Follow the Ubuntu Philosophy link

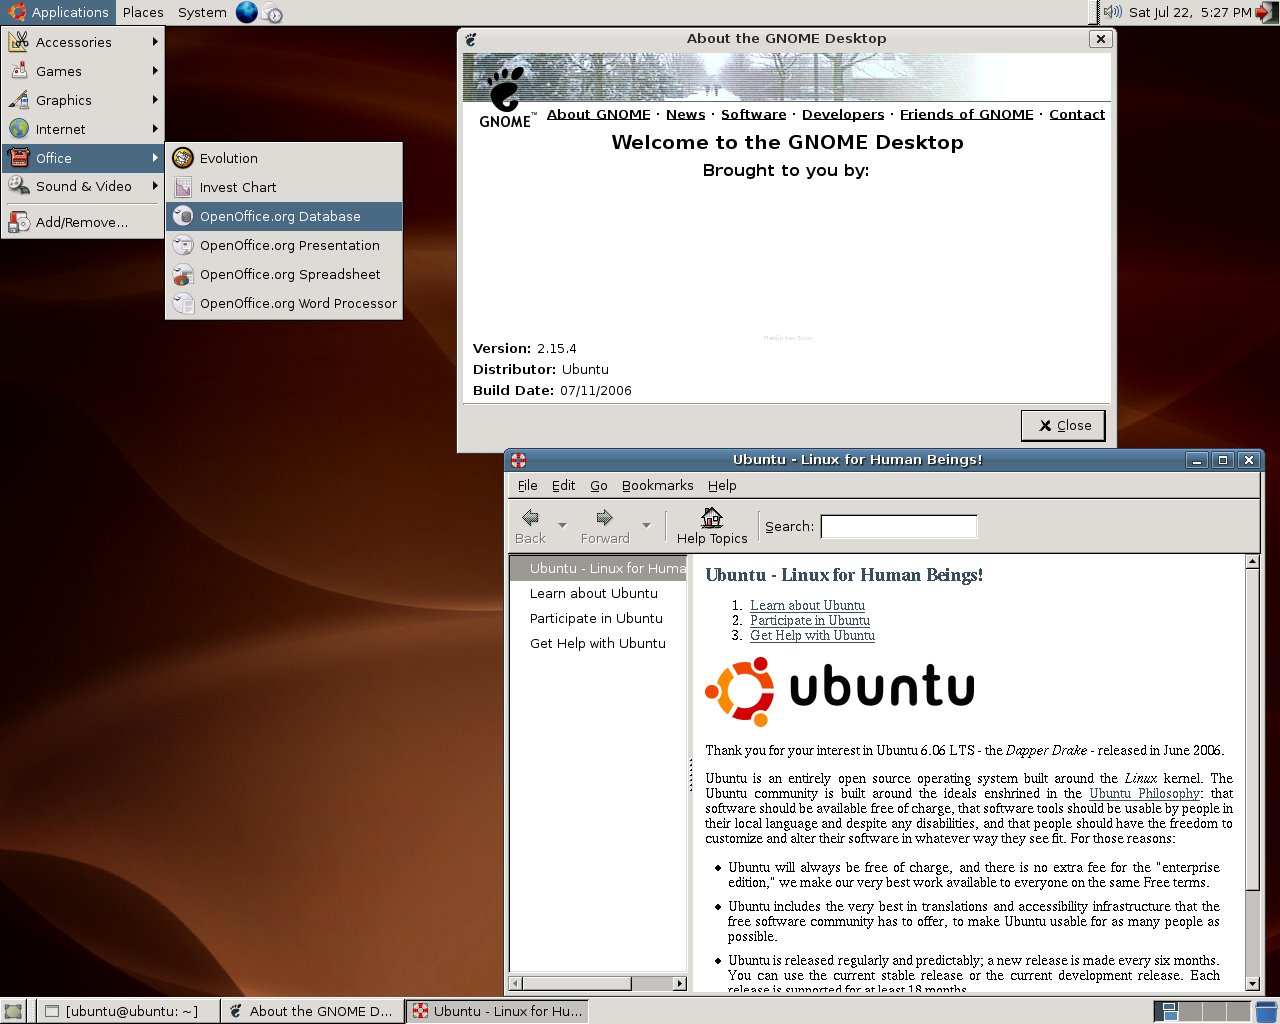tap(1144, 793)
